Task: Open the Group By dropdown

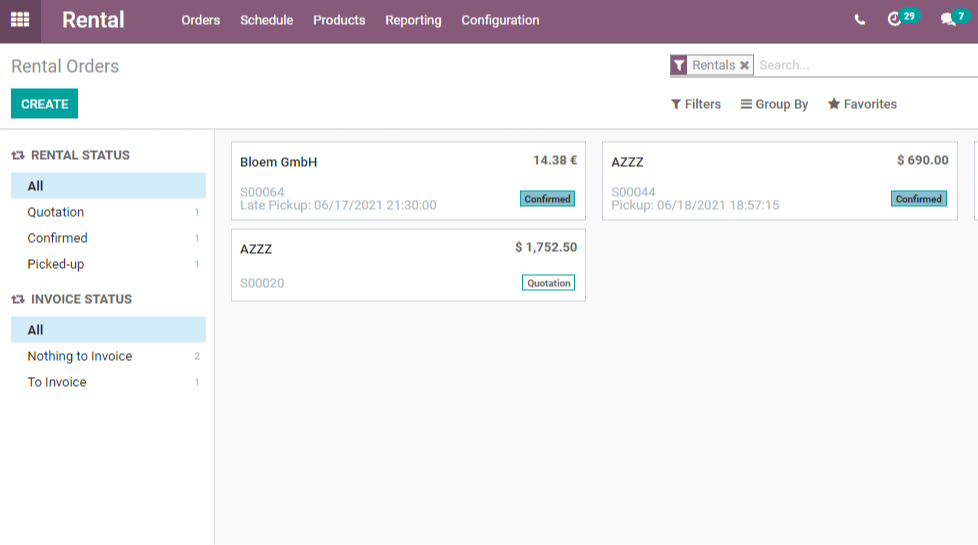Action: pyautogui.click(x=774, y=104)
